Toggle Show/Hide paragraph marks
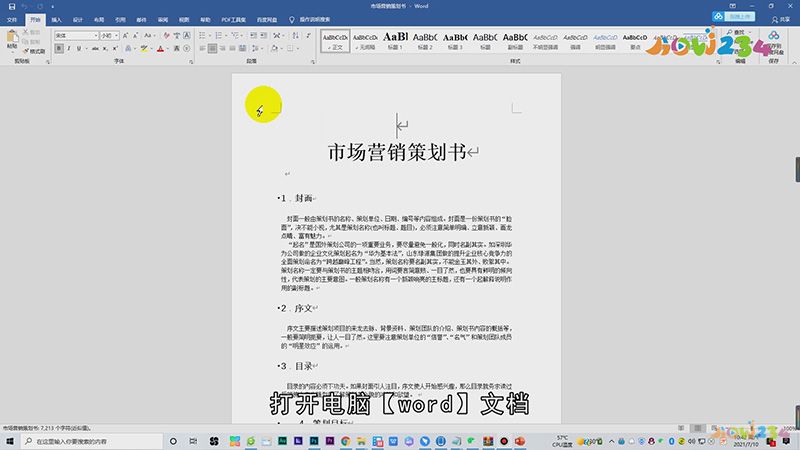 point(308,35)
